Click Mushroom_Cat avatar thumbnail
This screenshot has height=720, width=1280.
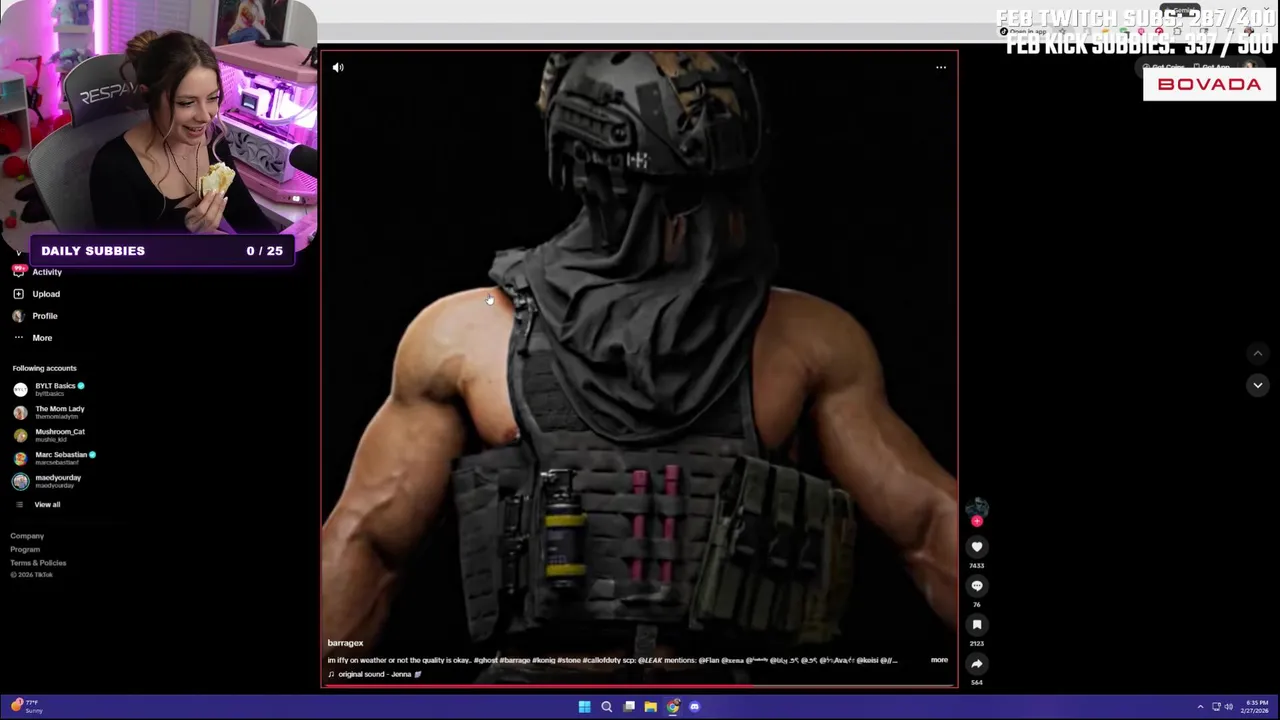click(x=20, y=436)
